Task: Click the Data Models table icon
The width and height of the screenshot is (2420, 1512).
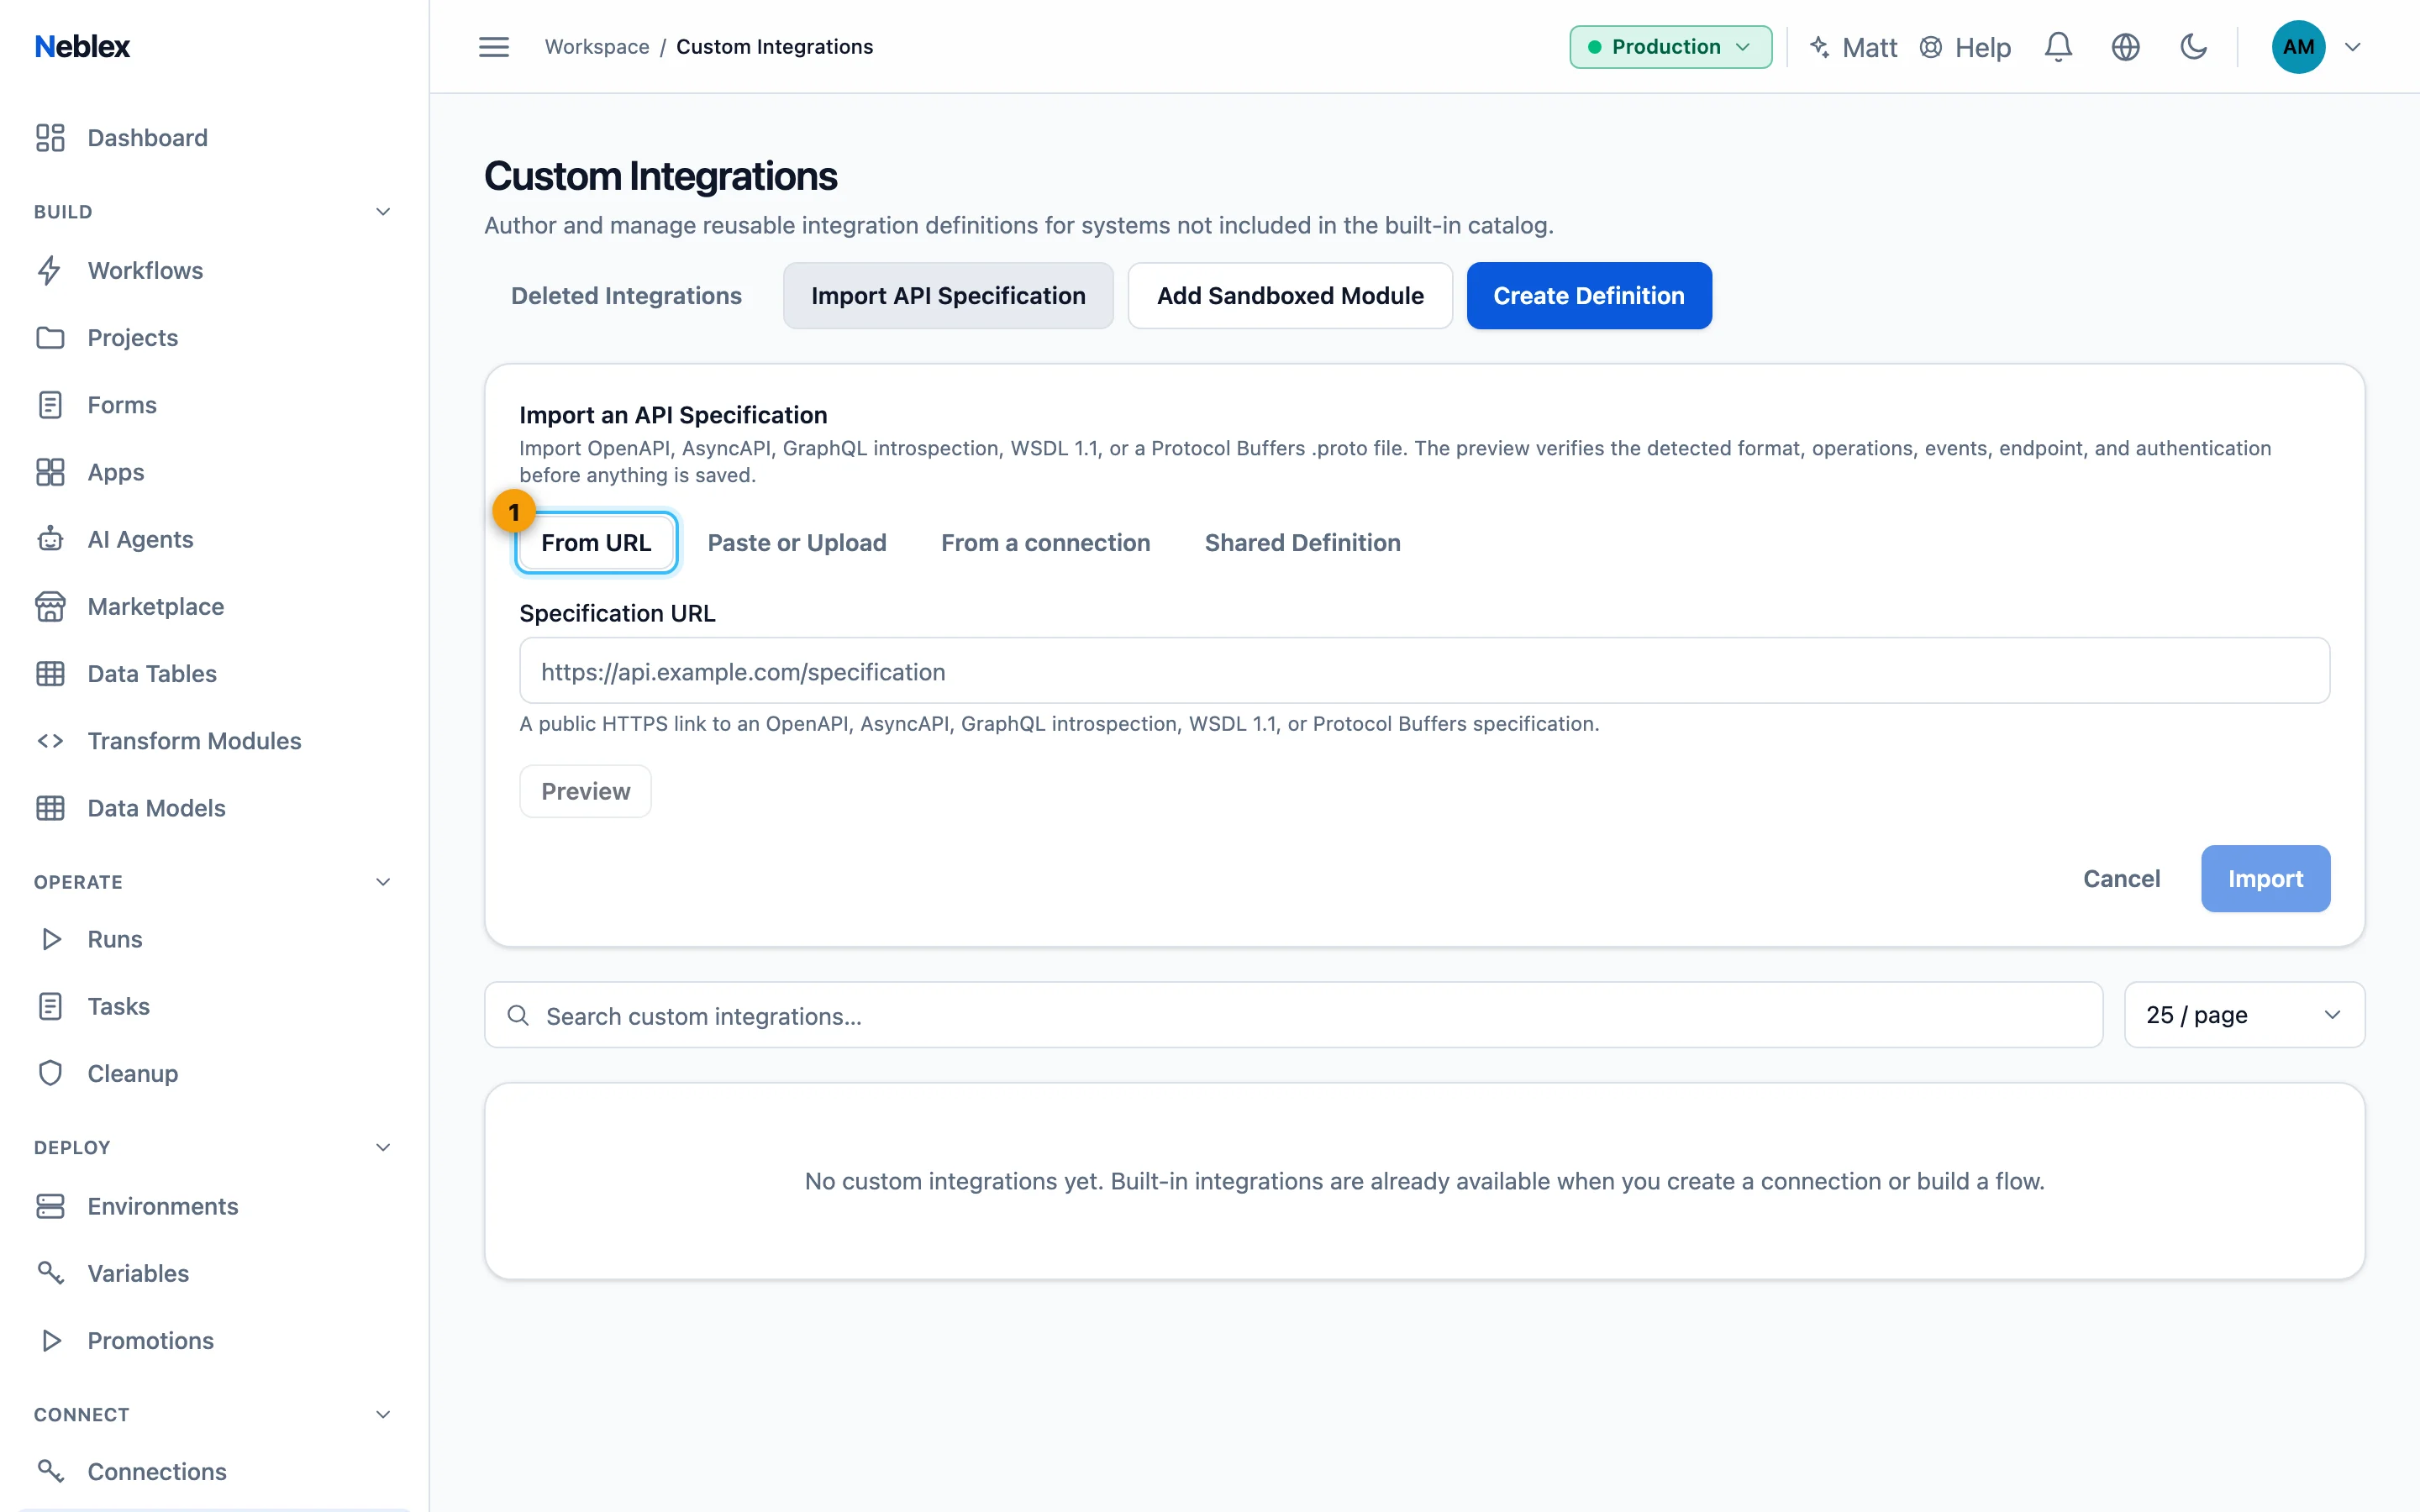Action: point(50,807)
